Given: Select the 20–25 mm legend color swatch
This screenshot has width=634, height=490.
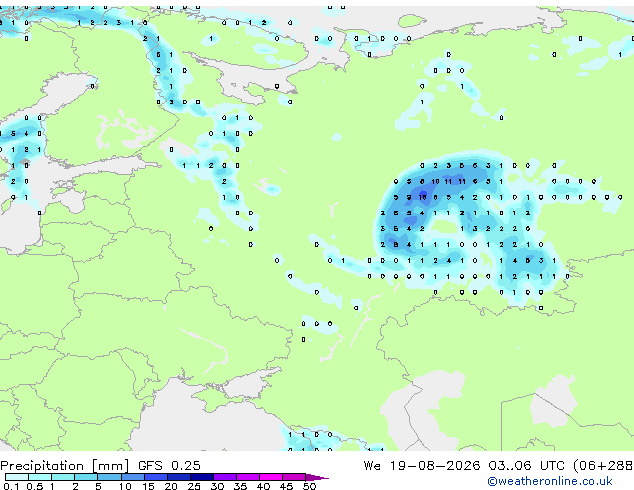Looking at the screenshot, I should click(179, 477).
